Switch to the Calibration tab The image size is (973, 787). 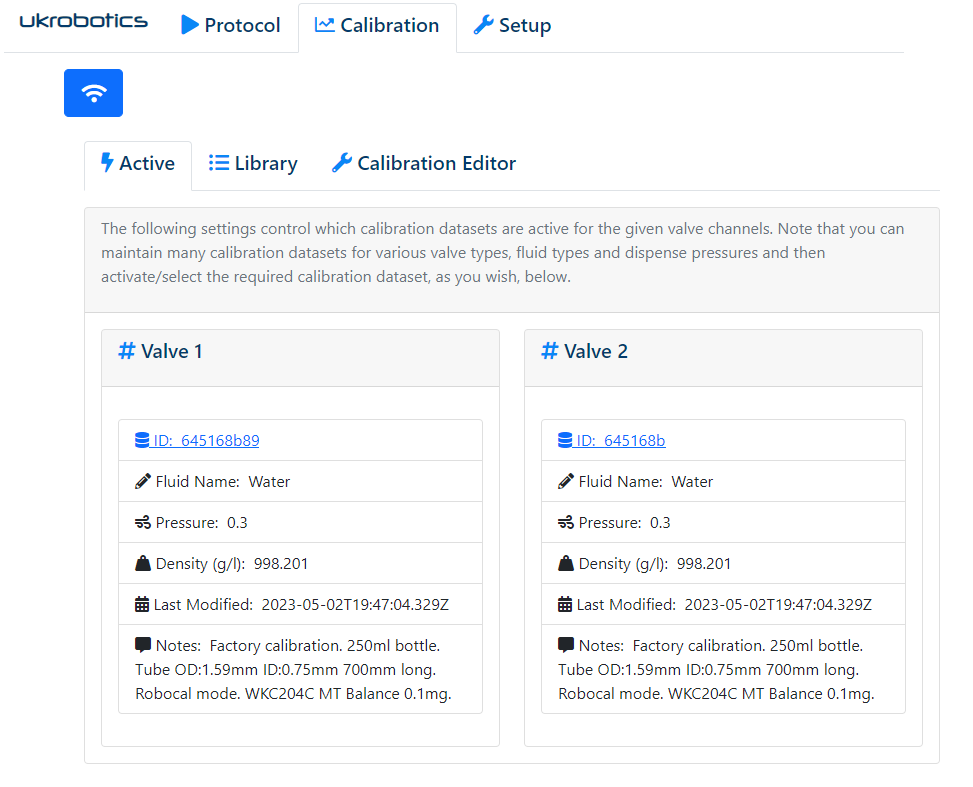coord(377,26)
